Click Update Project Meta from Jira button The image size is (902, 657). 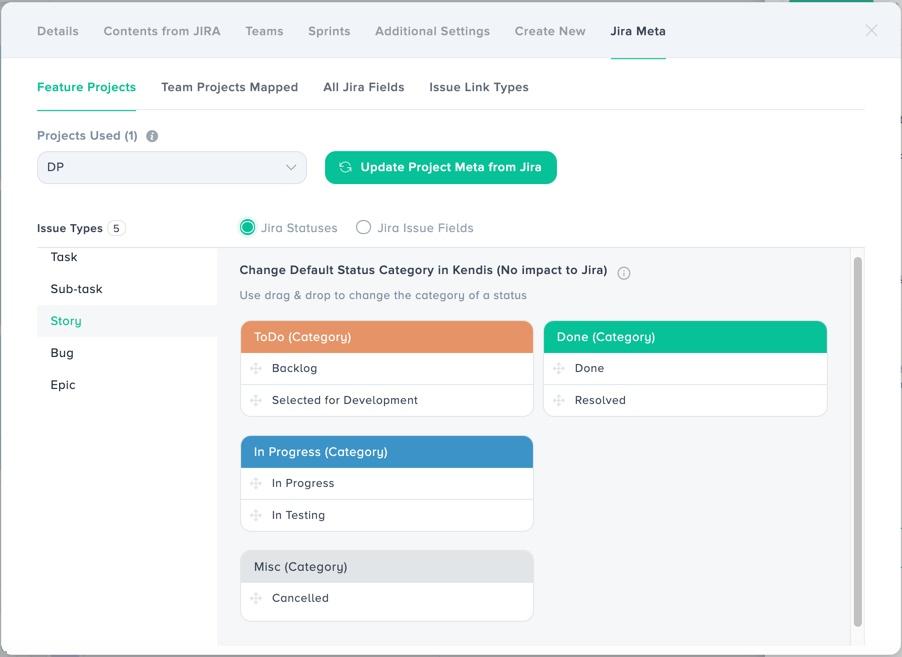(x=441, y=167)
